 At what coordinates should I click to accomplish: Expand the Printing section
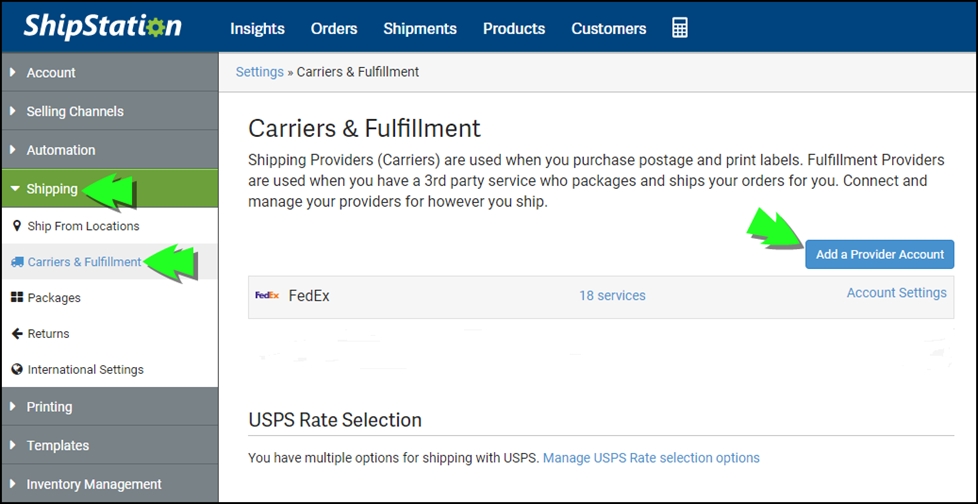click(x=110, y=407)
